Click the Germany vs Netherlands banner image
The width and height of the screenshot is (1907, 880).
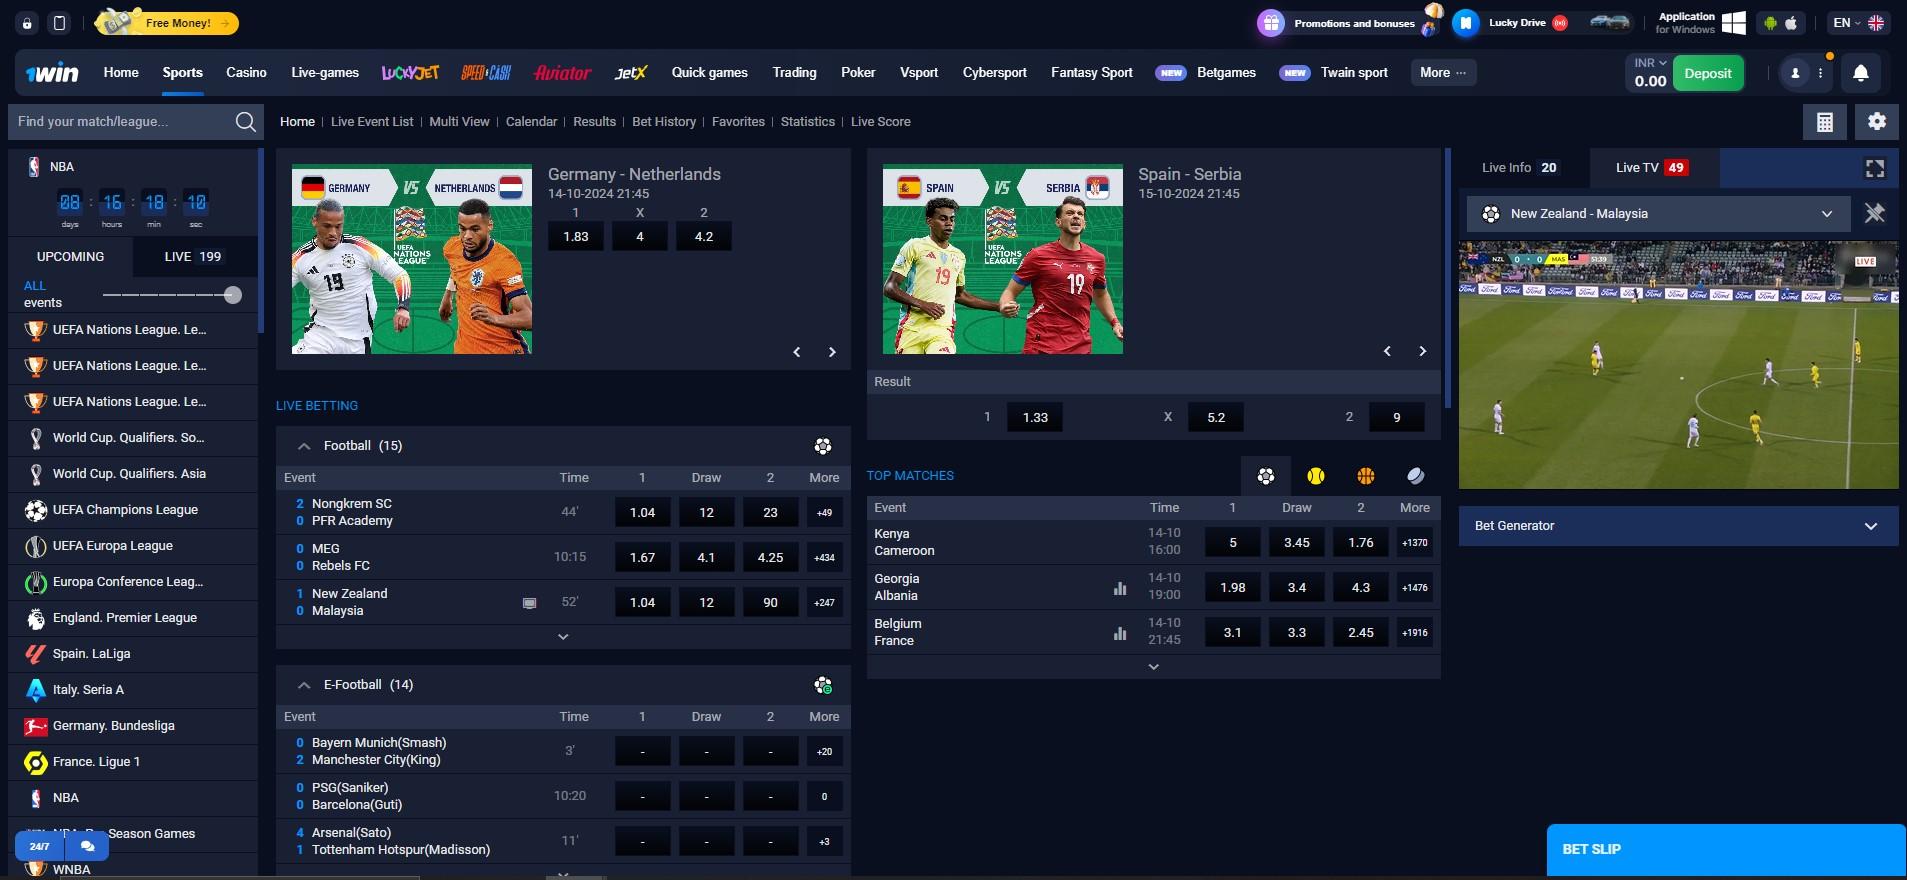click(x=412, y=259)
